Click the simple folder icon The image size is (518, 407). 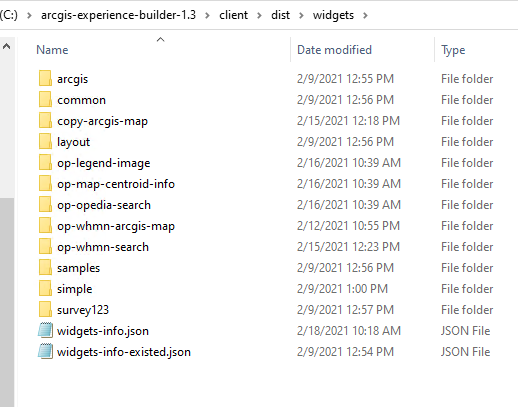tap(45, 289)
